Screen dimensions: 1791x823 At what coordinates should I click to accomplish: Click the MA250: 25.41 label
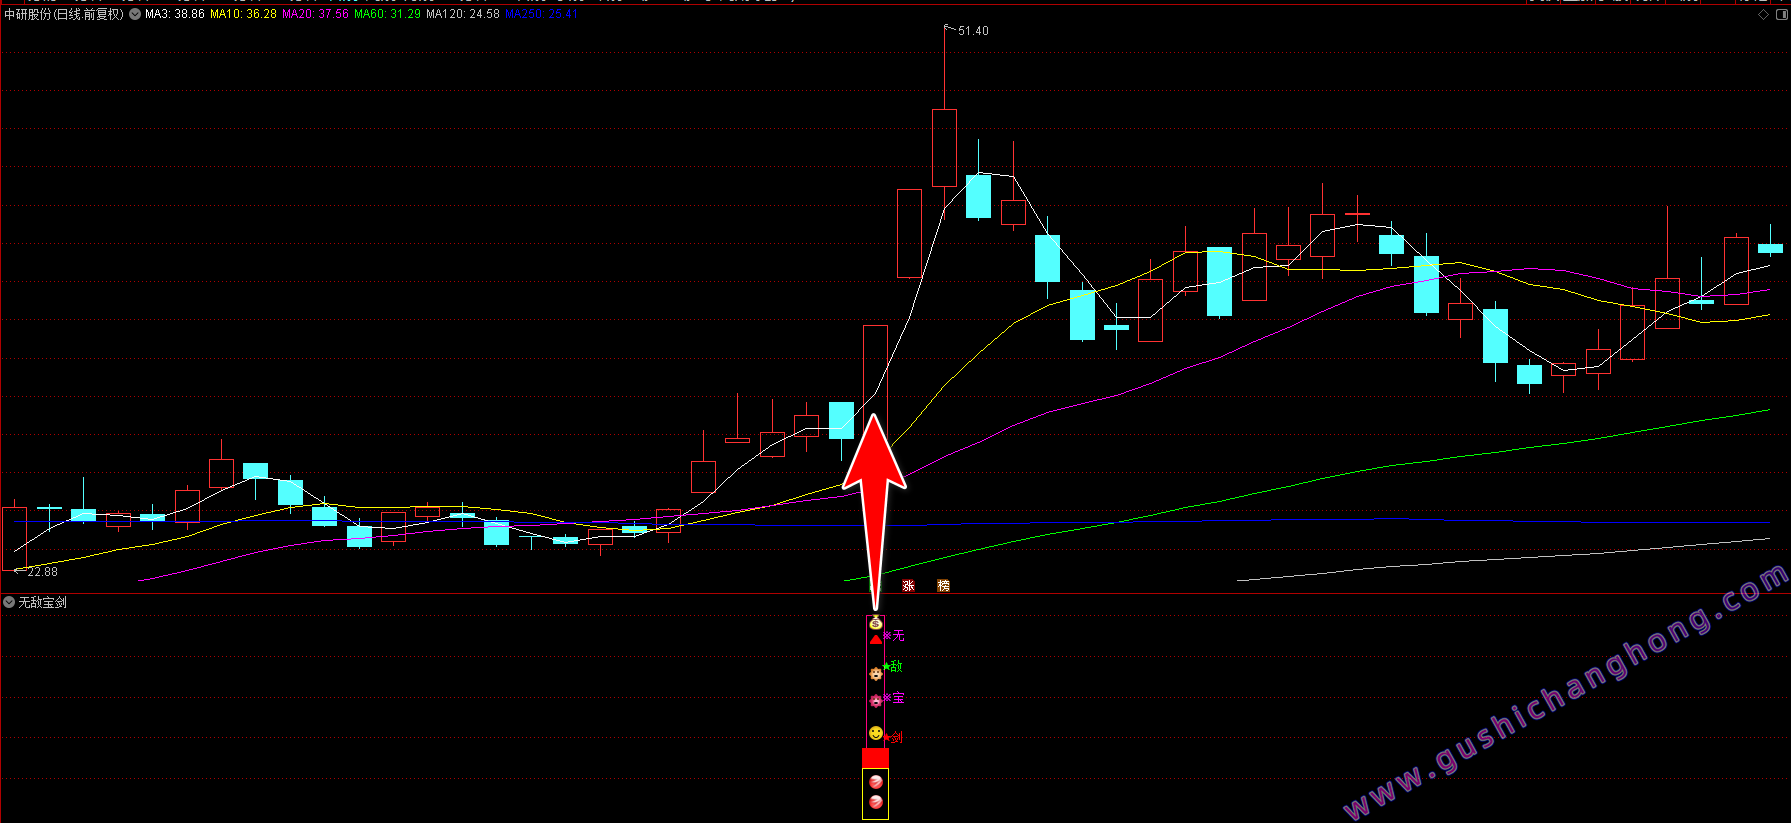point(541,14)
